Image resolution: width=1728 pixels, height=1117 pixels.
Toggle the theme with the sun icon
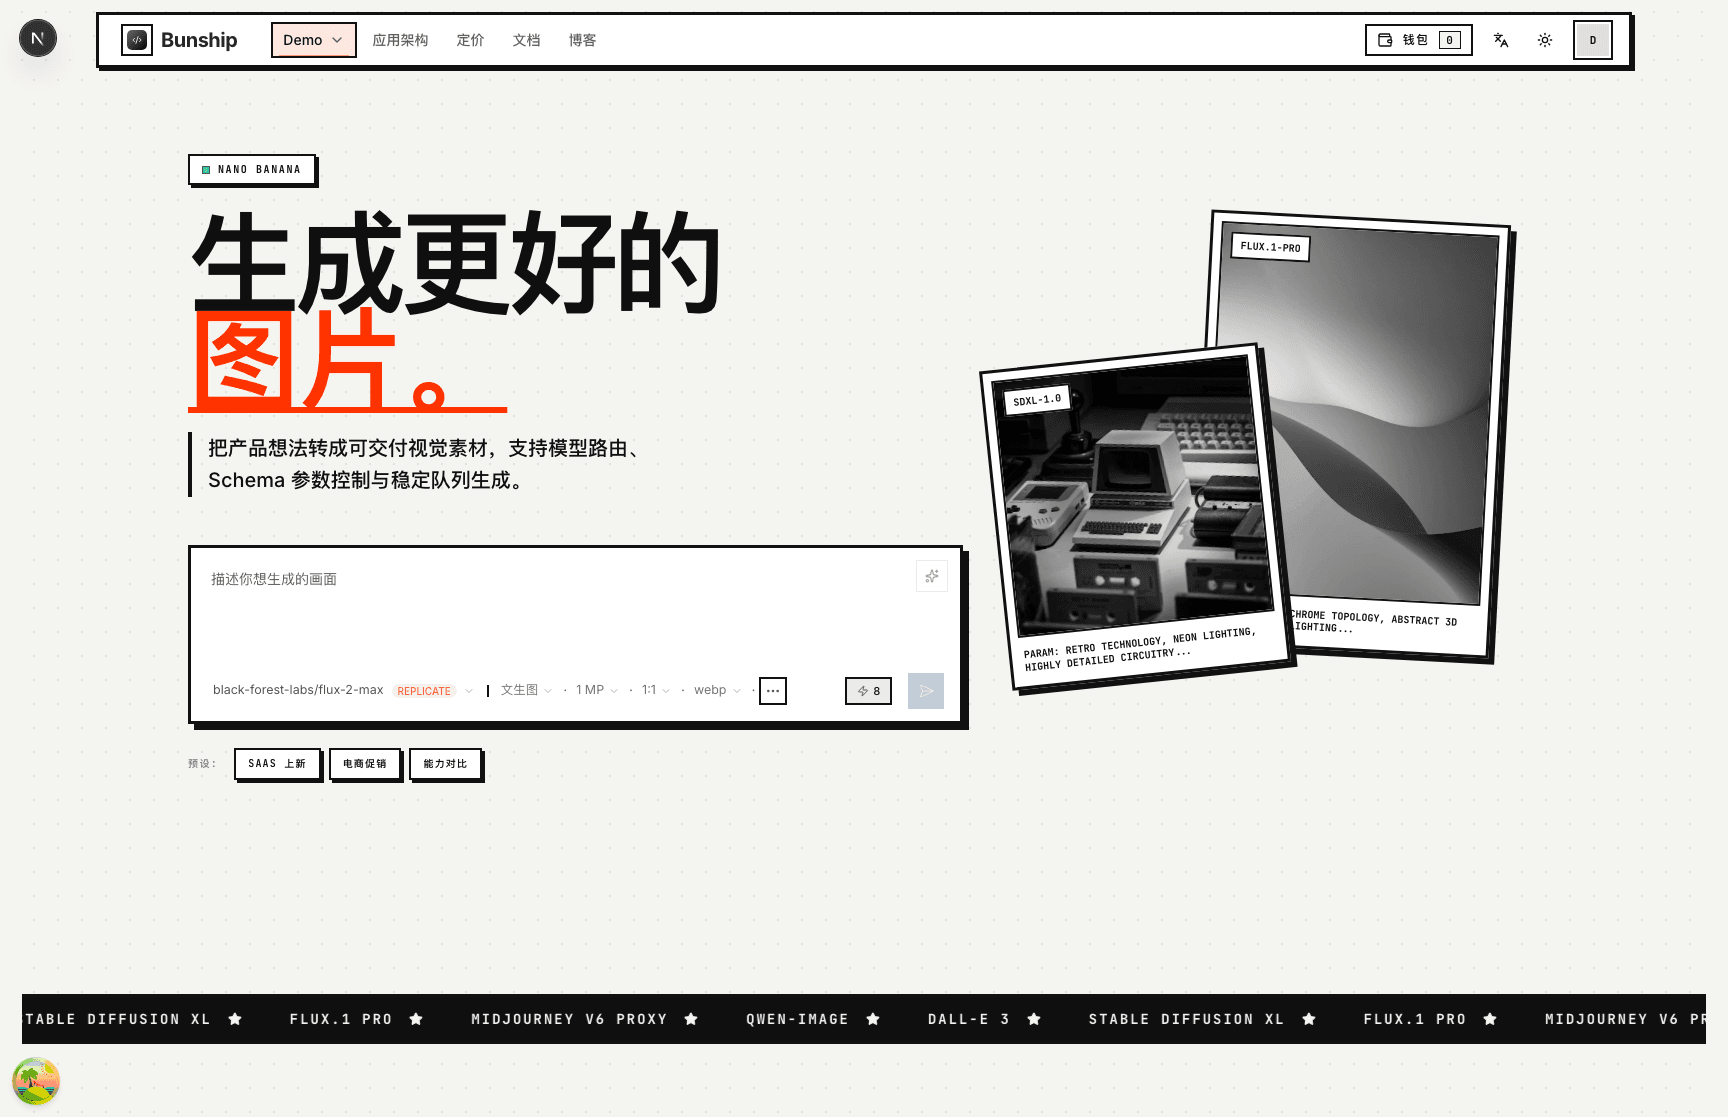(1545, 40)
